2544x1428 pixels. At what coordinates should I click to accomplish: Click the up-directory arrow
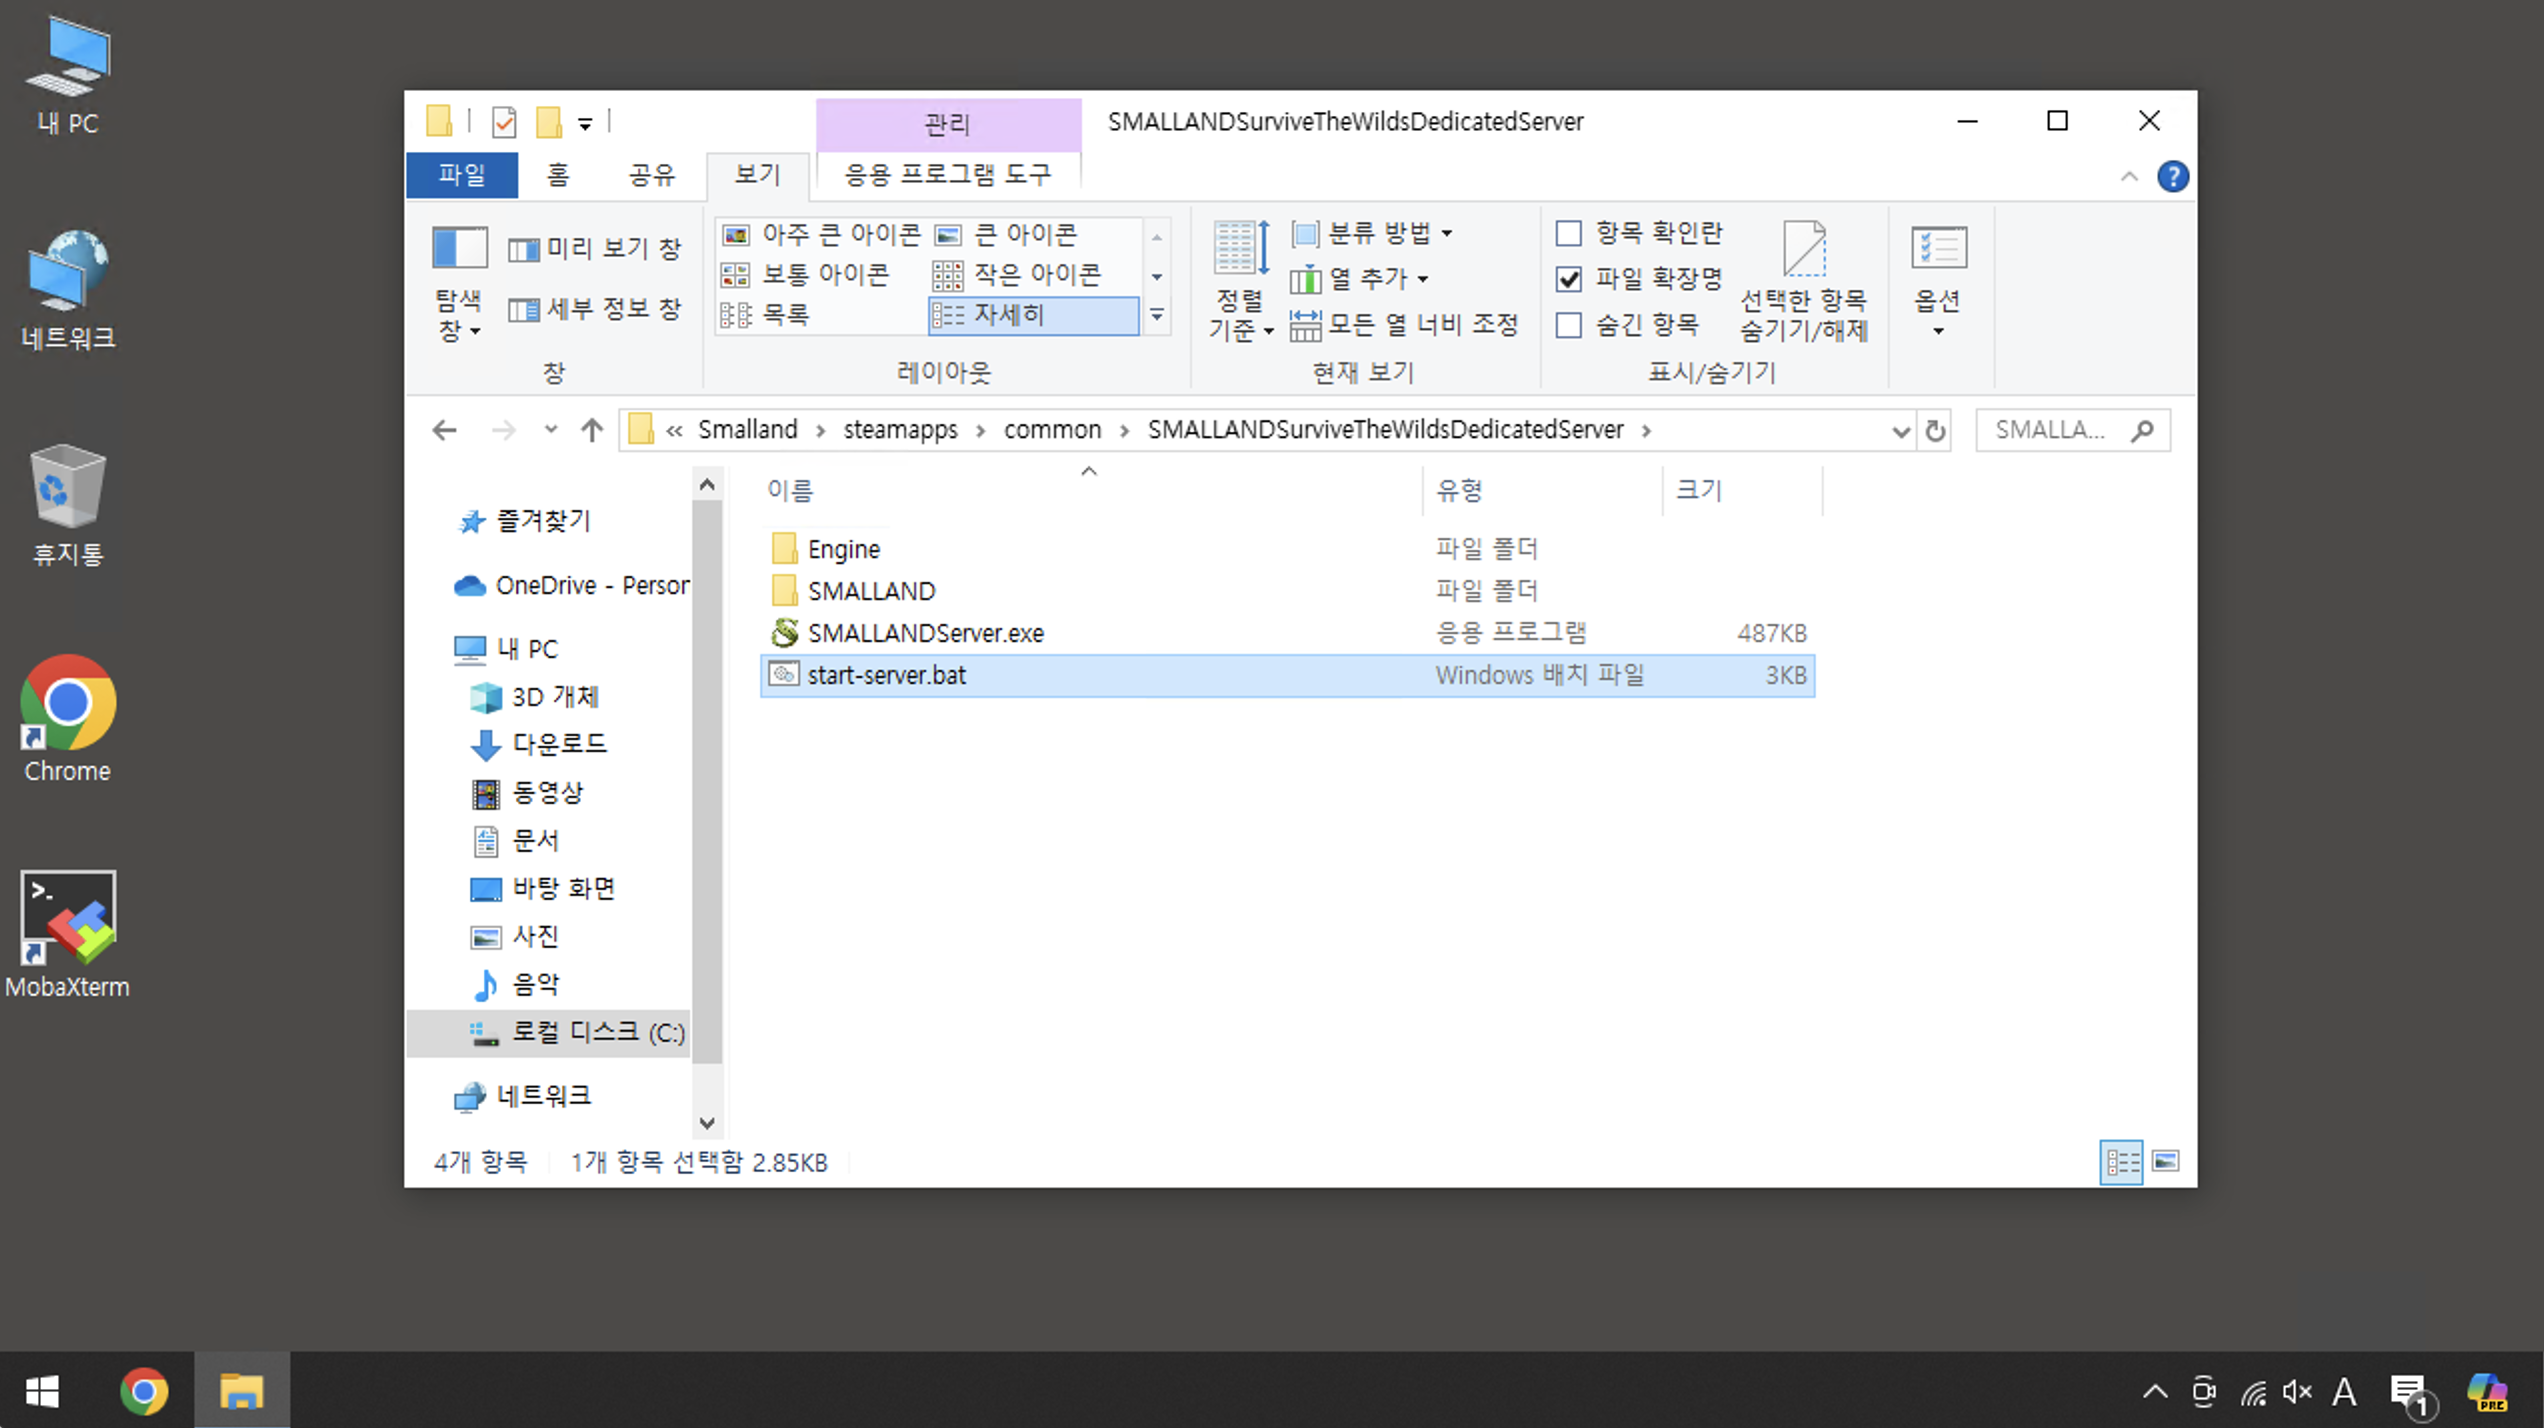[592, 431]
